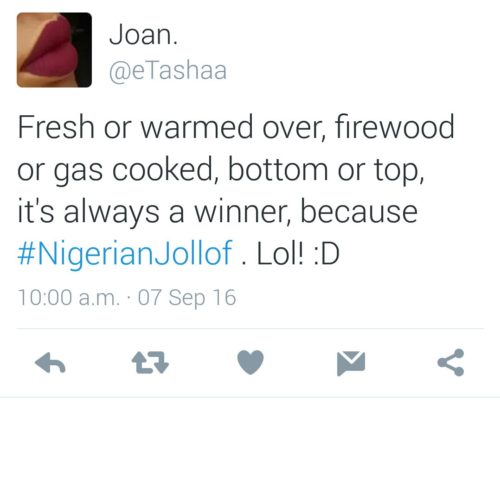Click the word 'because' before the hashtag
This screenshot has height=500, width=500.
359,212
